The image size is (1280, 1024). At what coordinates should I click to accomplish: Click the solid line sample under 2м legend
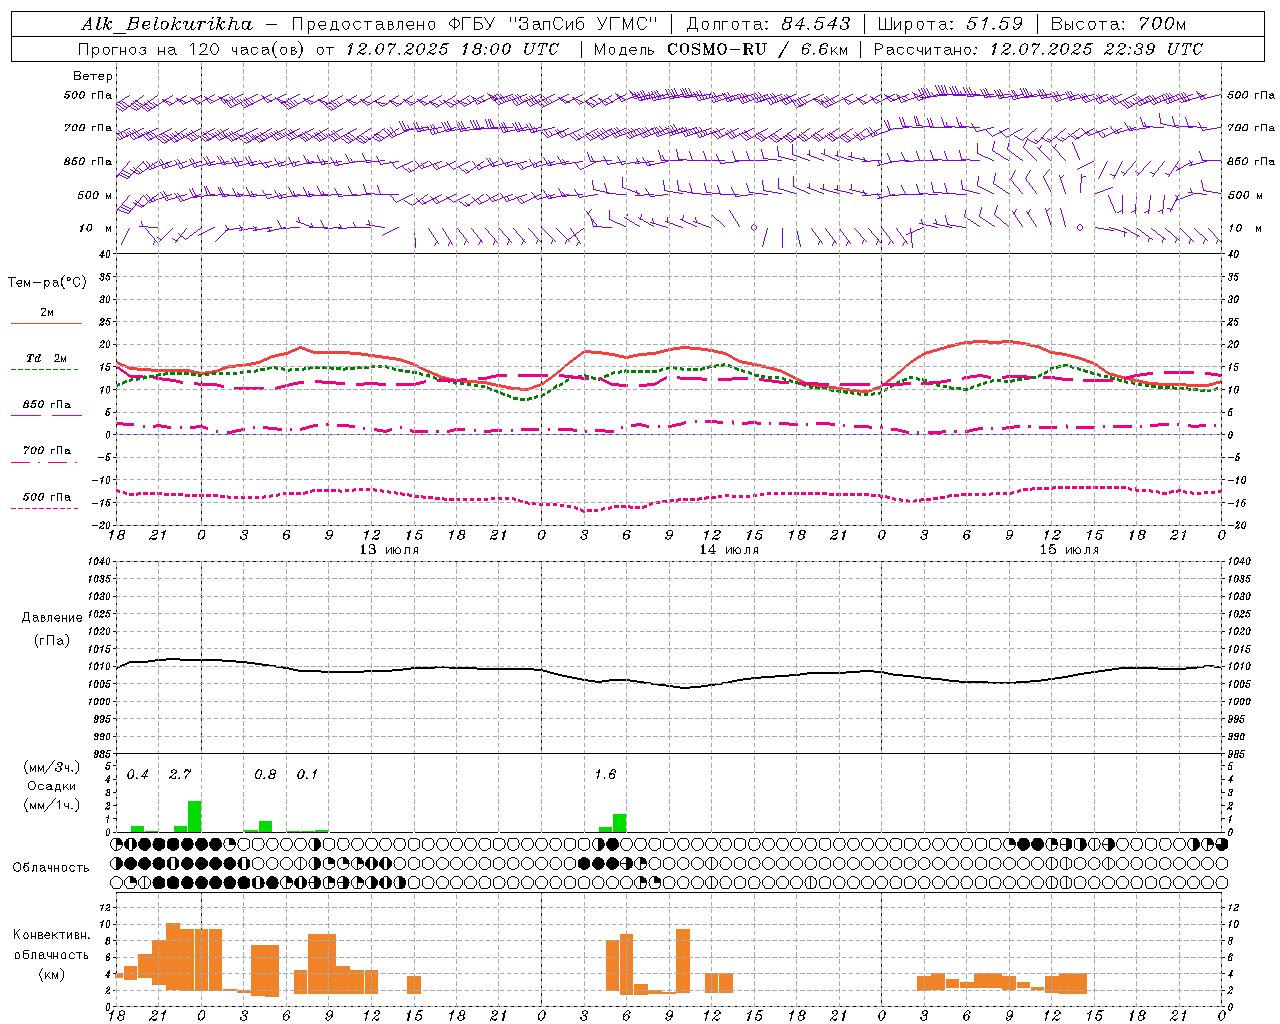click(x=46, y=324)
